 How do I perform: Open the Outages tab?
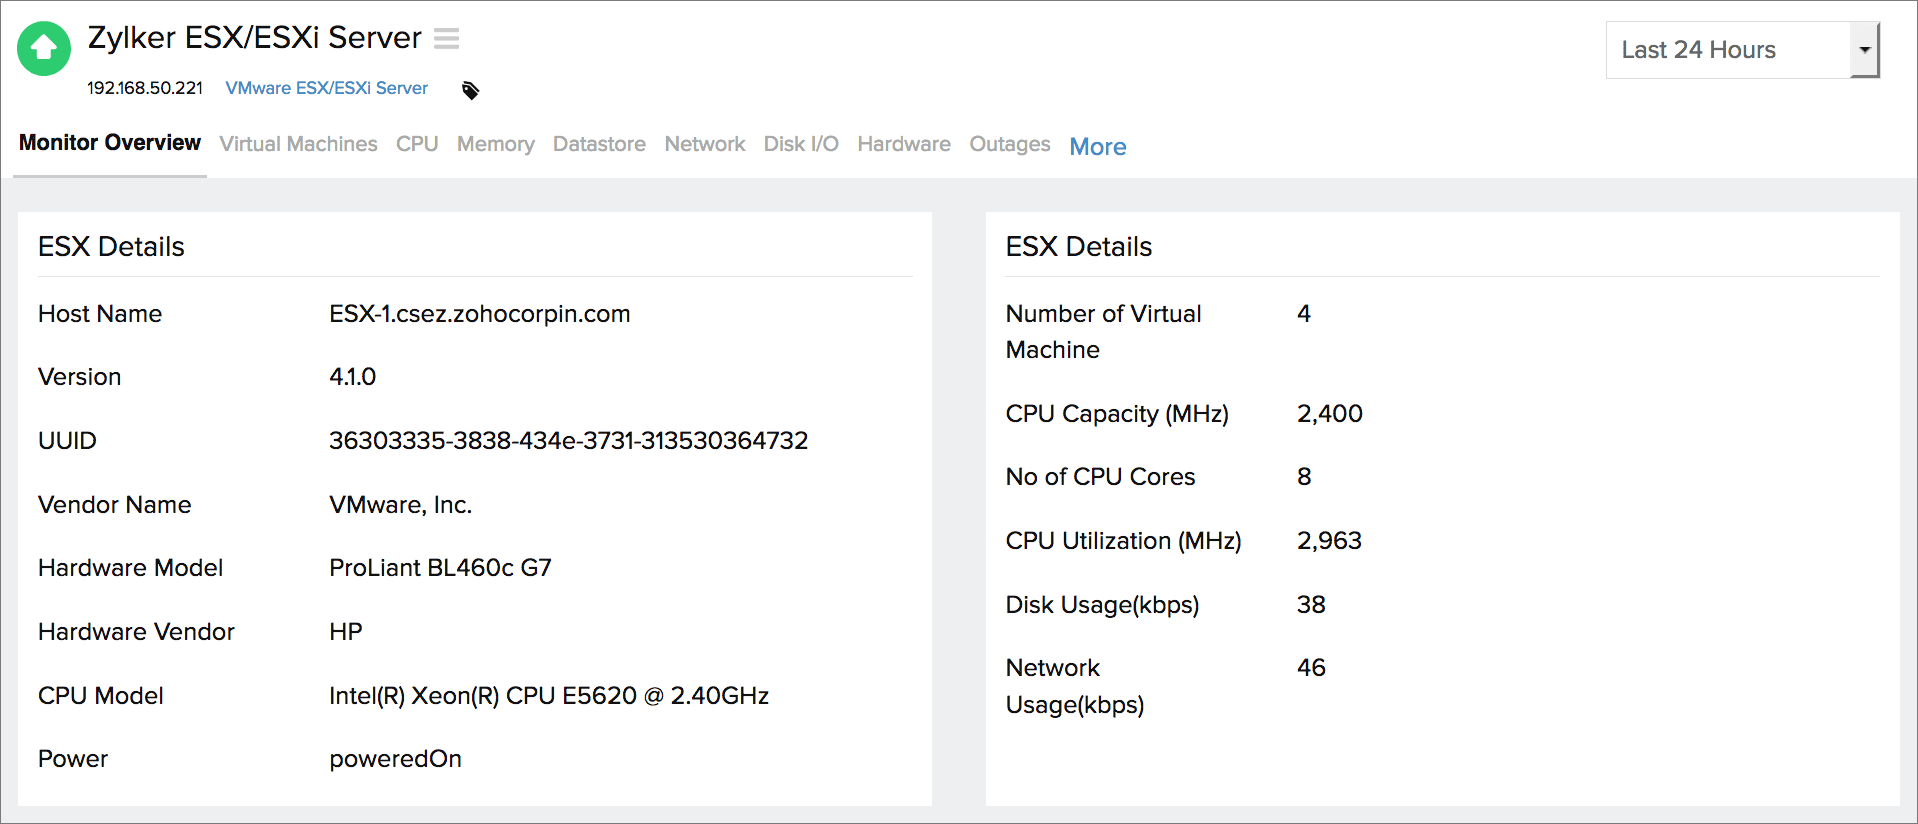click(1009, 144)
